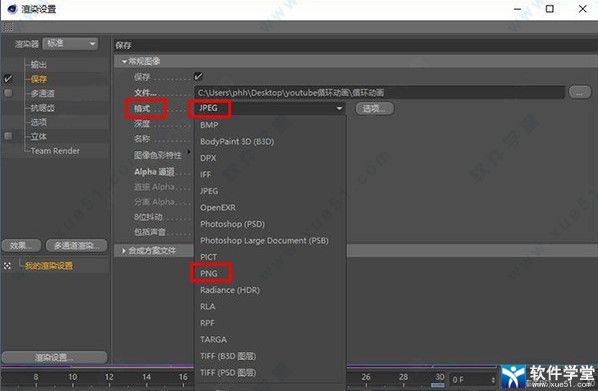Image resolution: width=598 pixels, height=391 pixels.
Task: Click the 效果... button
Action: pyautogui.click(x=21, y=246)
